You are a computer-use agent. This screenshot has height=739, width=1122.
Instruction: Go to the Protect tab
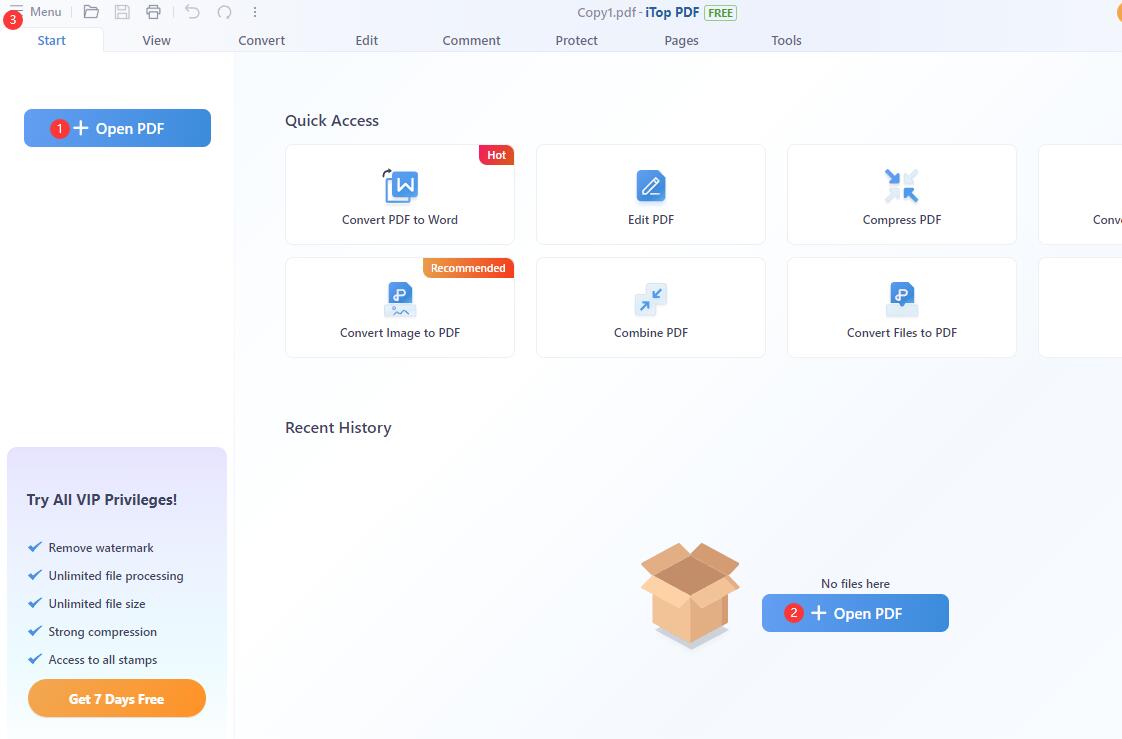[x=577, y=41]
